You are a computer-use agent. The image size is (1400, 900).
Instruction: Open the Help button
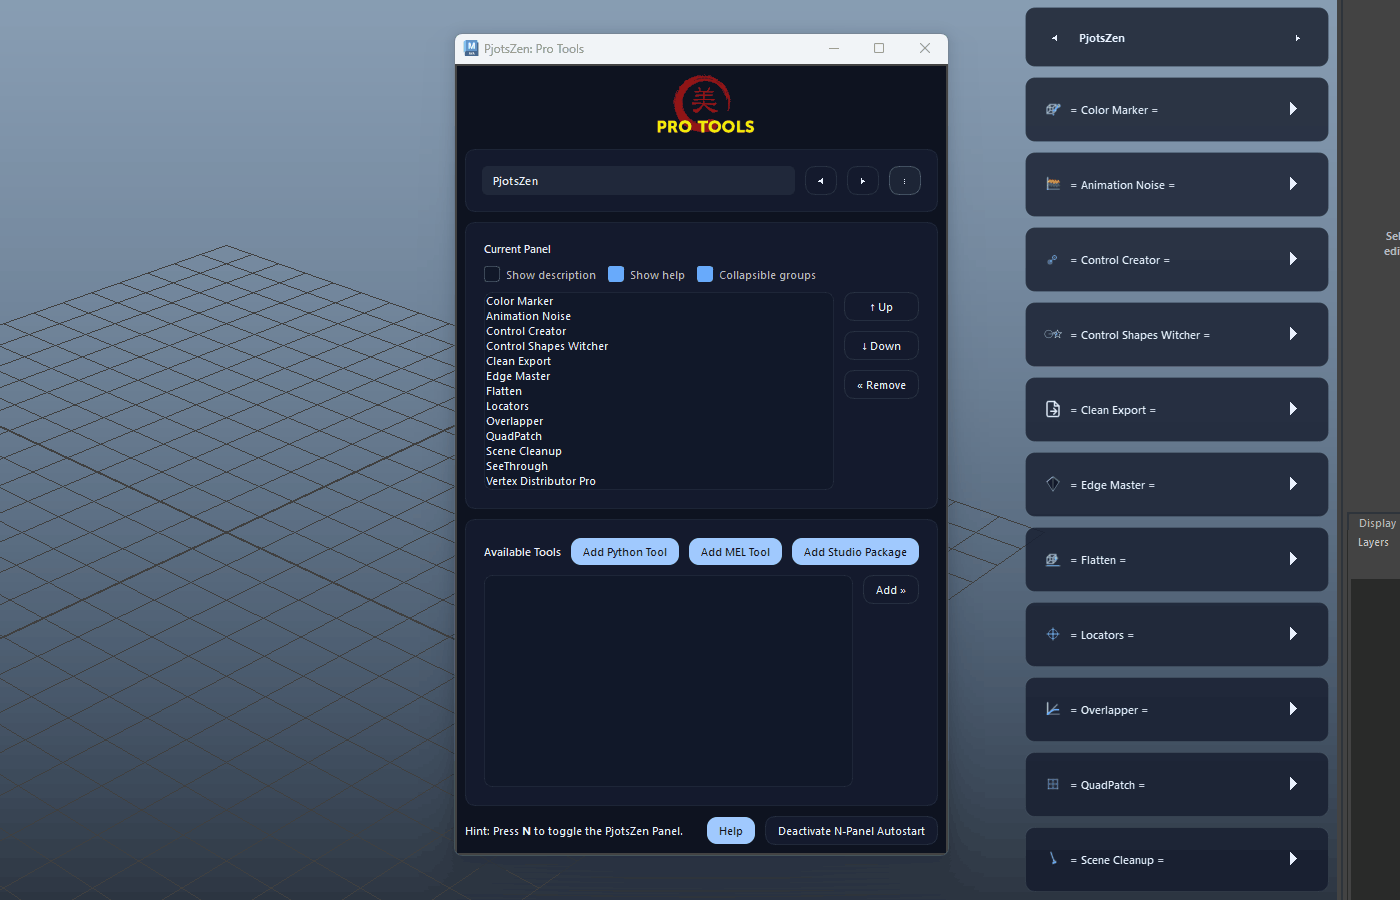pyautogui.click(x=731, y=831)
